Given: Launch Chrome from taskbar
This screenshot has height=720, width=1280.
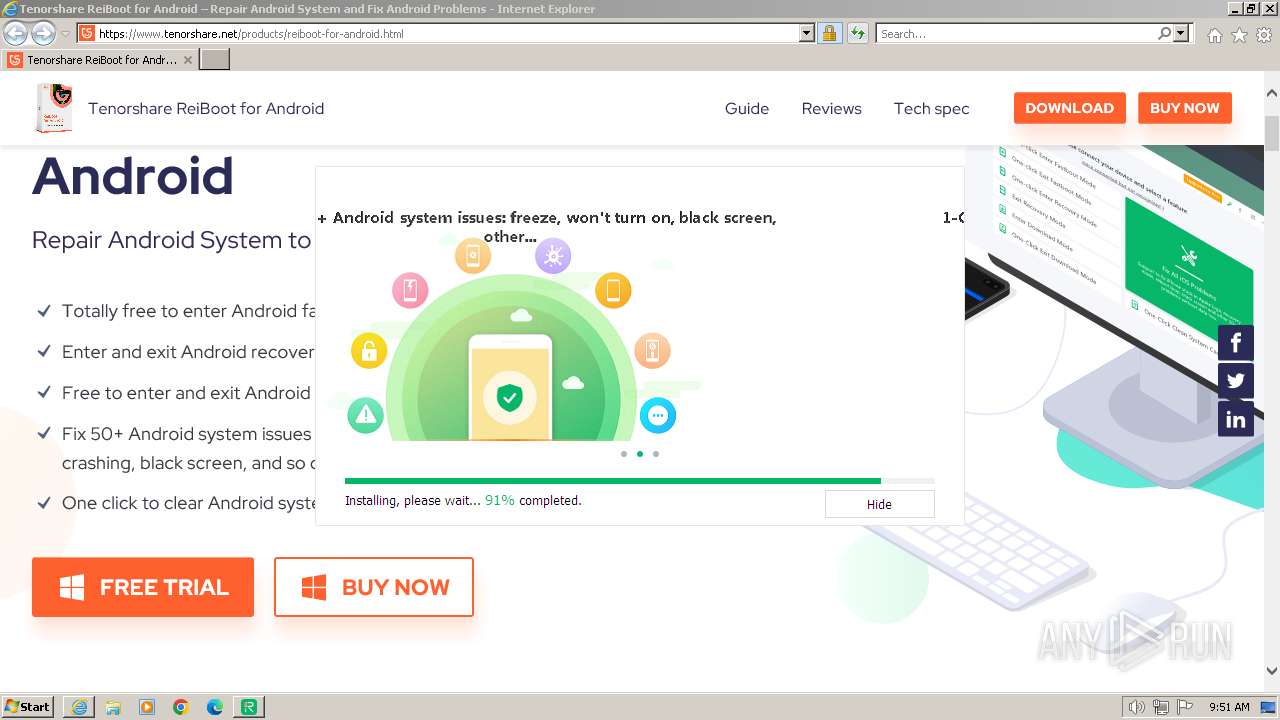Looking at the screenshot, I should (181, 707).
